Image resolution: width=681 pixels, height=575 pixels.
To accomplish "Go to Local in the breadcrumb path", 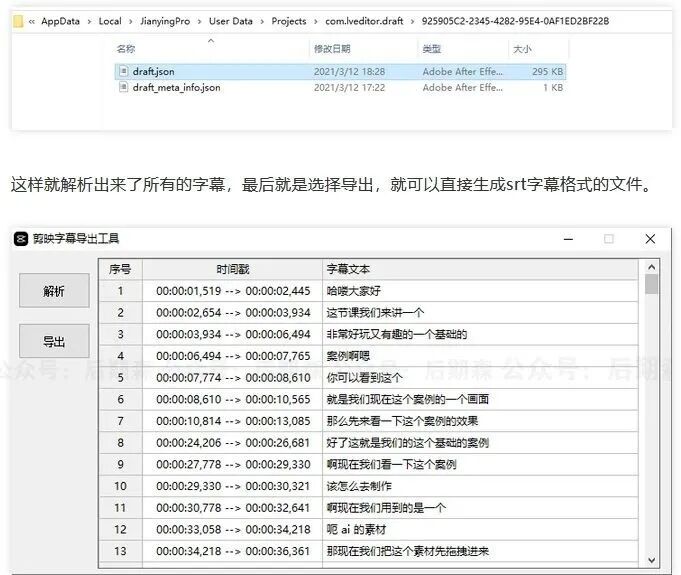I will 110,21.
